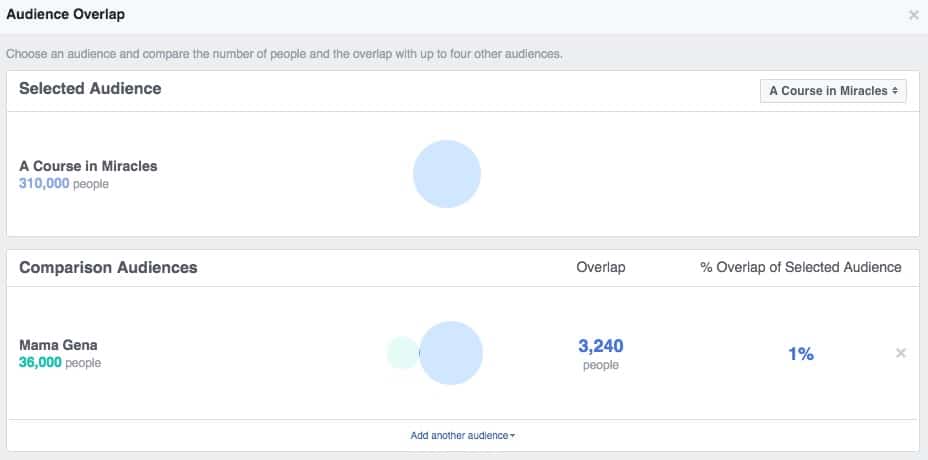Click the Overlap column header
Image resolution: width=928 pixels, height=460 pixels.
point(601,268)
